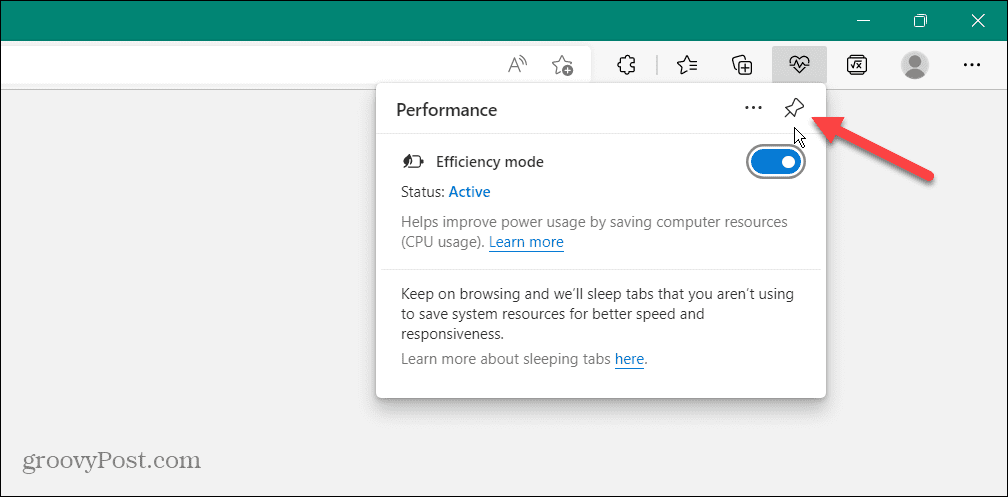Open the user profile avatar
Screen dimensions: 1008x497
914,65
